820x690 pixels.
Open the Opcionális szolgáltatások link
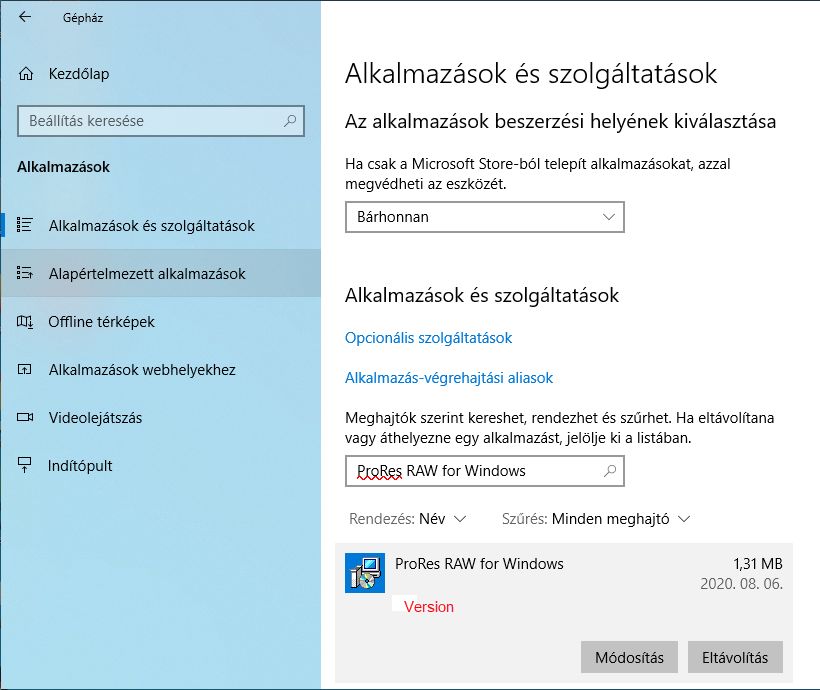(x=428, y=338)
